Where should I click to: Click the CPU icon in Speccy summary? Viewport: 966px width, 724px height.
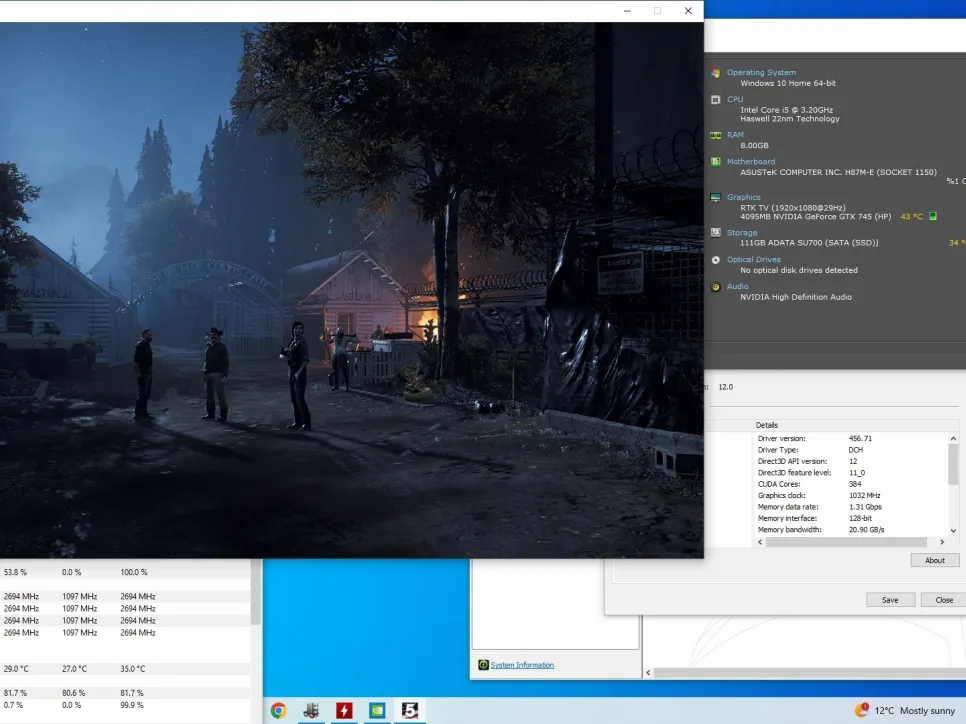click(715, 99)
